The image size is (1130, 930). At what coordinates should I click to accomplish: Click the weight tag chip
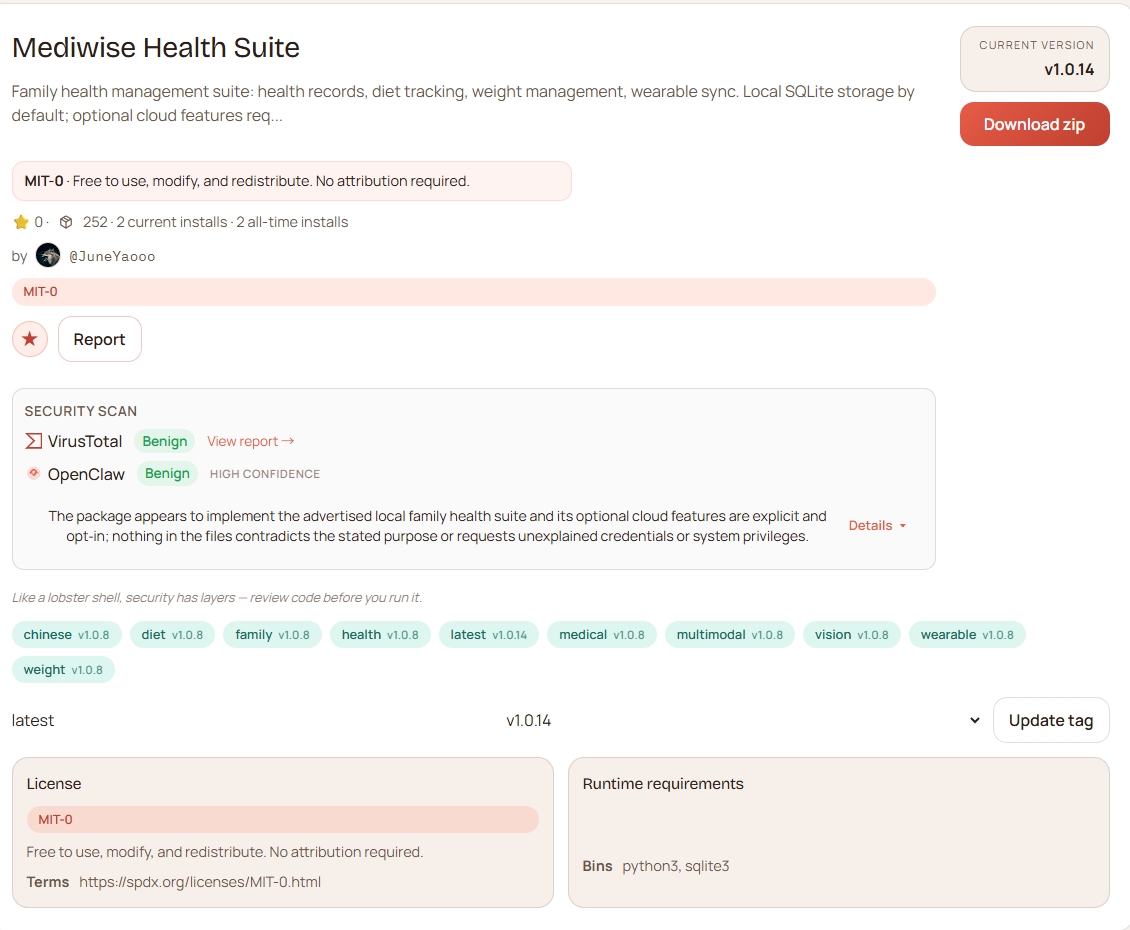[63, 669]
